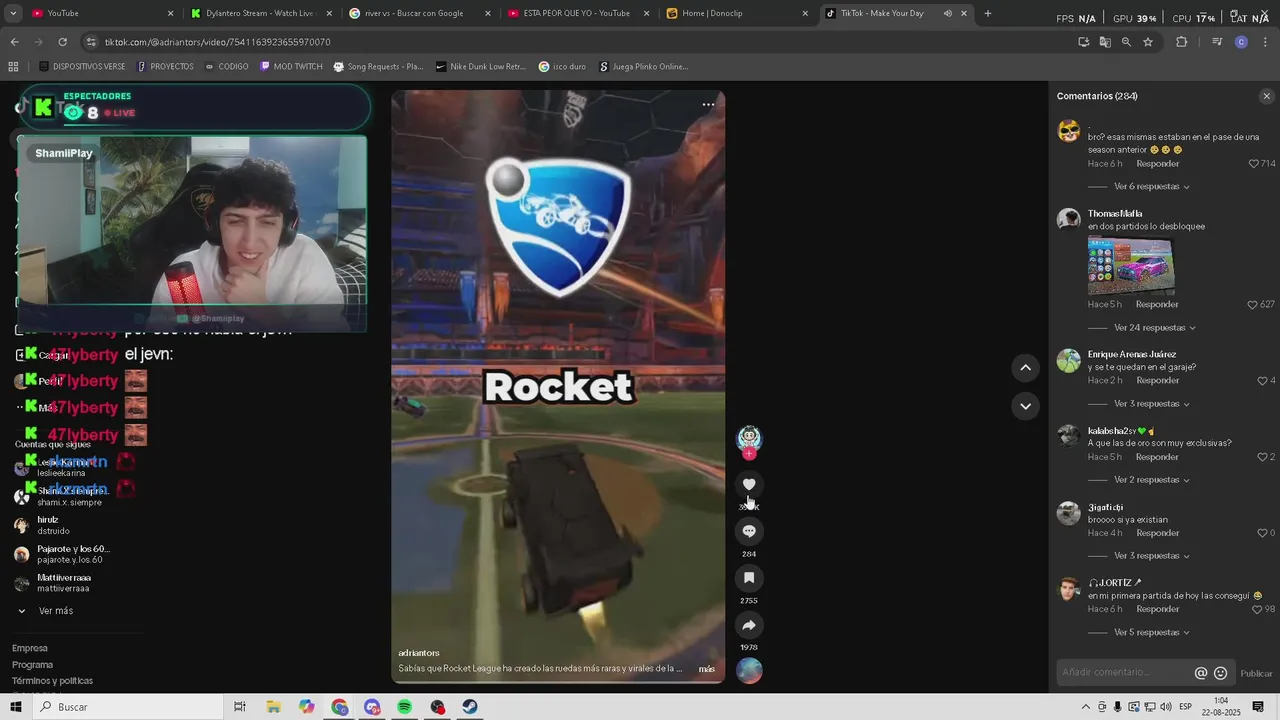Open File Explorer from the taskbar
Viewport: 1280px width, 720px height.
(x=273, y=707)
